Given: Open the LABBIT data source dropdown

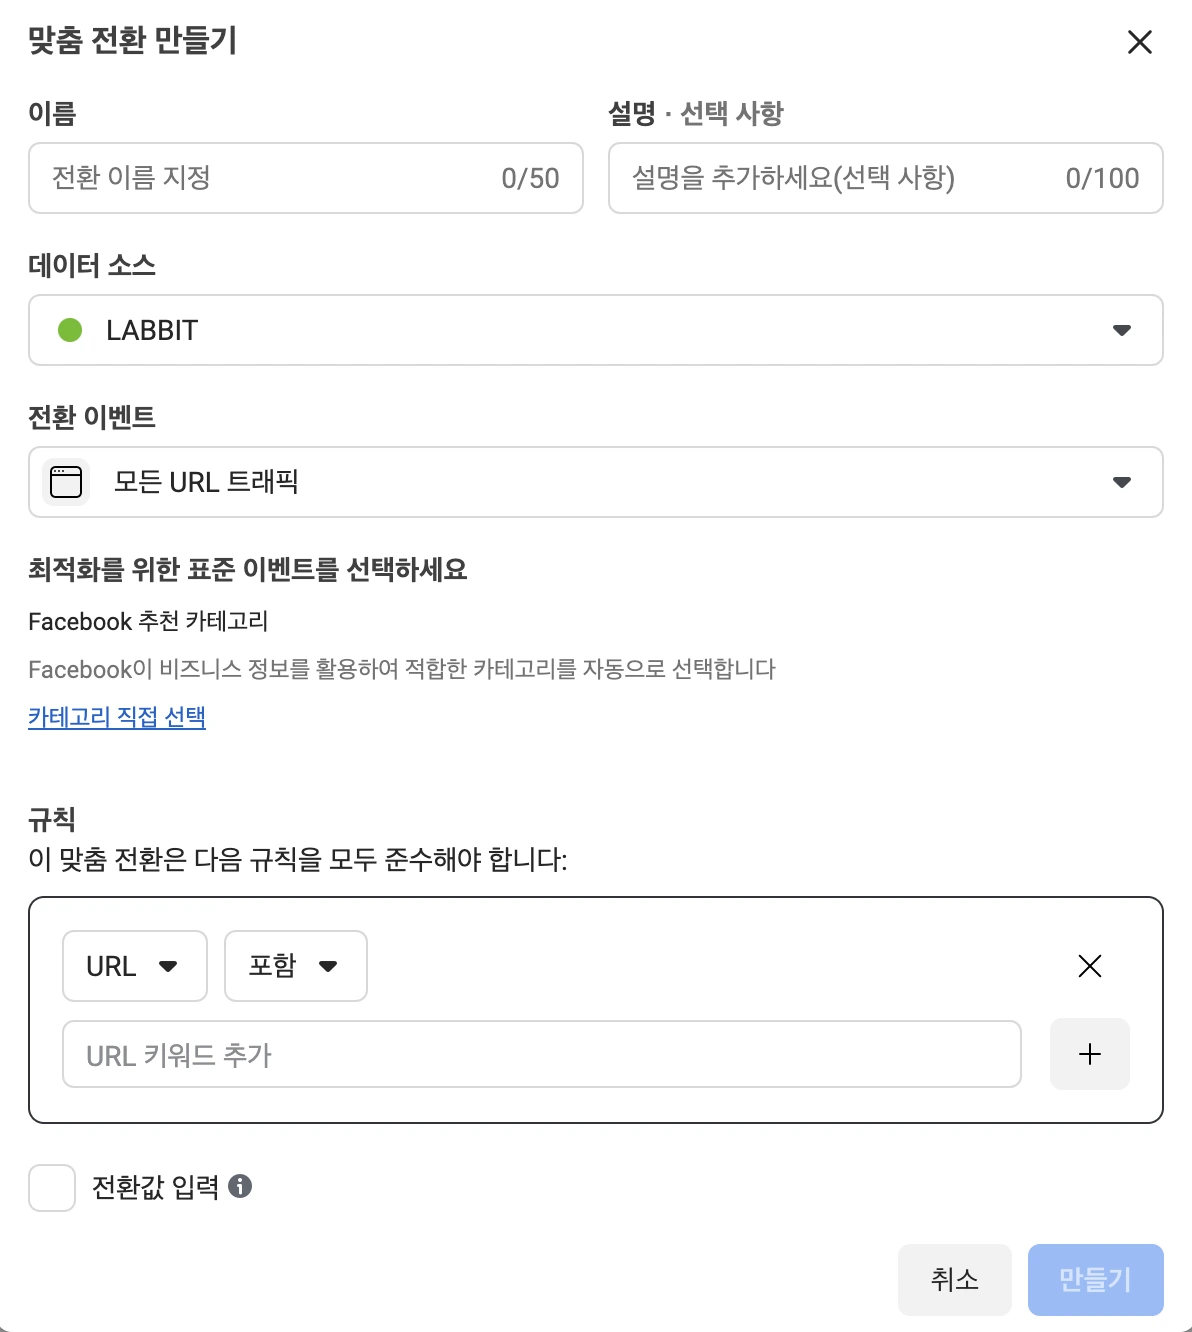Looking at the screenshot, I should [595, 330].
